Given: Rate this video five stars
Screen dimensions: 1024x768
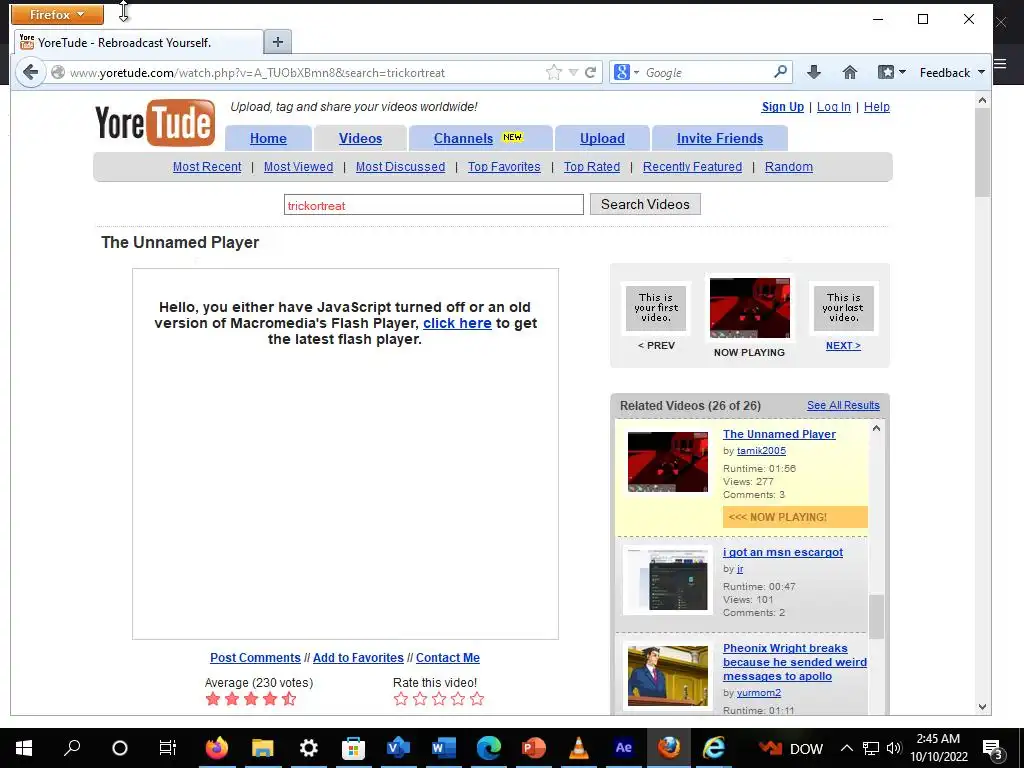Looking at the screenshot, I should pyautogui.click(x=477, y=699).
